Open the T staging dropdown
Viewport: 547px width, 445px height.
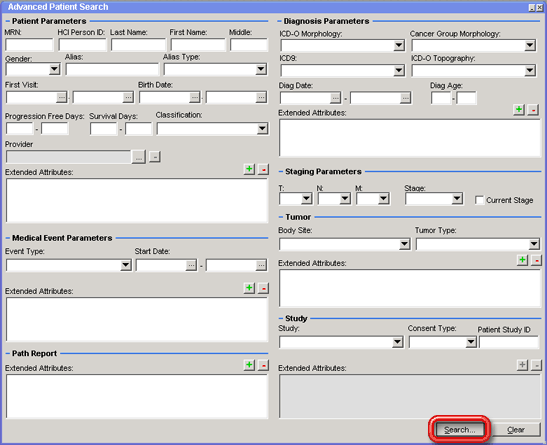click(307, 199)
